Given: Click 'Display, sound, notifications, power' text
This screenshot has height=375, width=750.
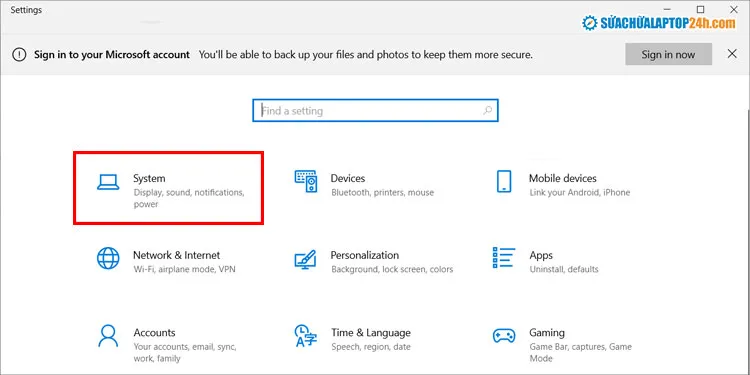Looking at the screenshot, I should point(189,198).
